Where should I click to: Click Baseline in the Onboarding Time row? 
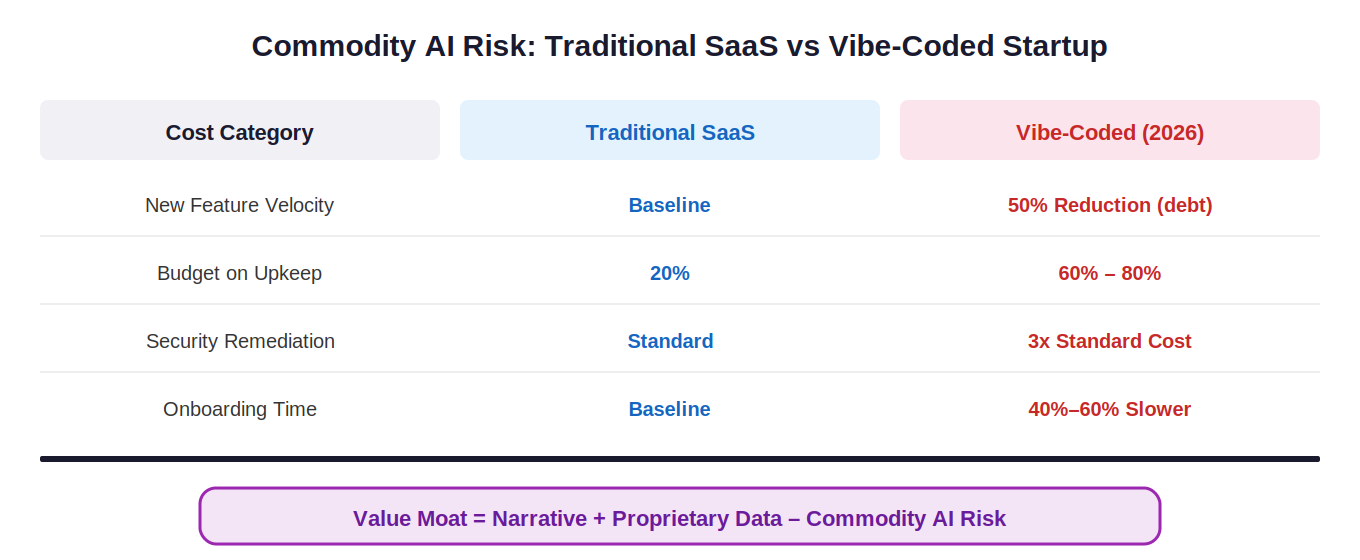point(669,409)
